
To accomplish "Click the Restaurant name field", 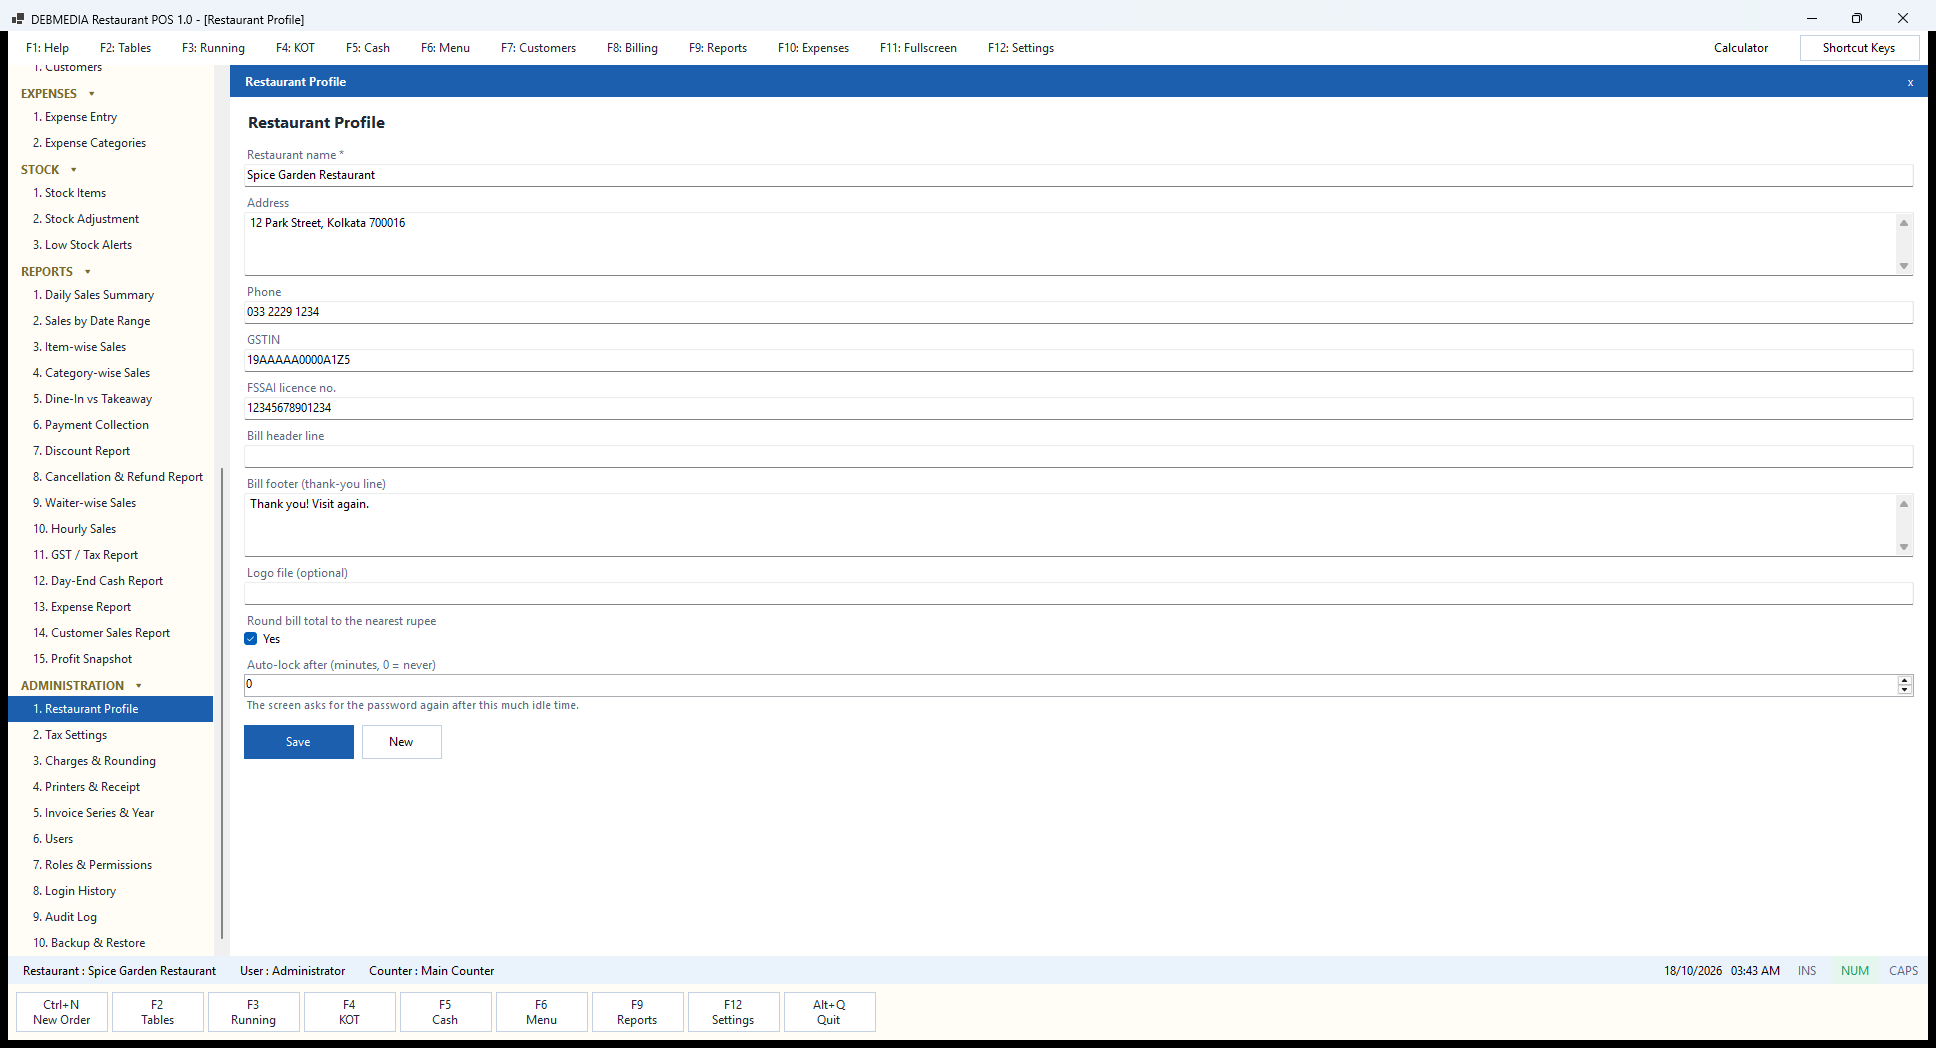I will (1078, 175).
